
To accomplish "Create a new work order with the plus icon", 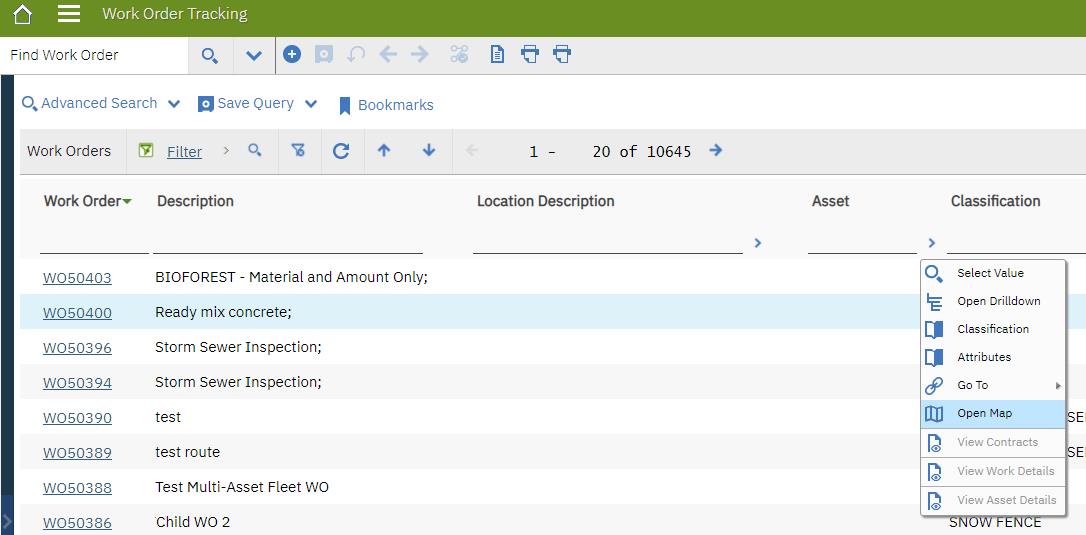I will click(x=292, y=54).
